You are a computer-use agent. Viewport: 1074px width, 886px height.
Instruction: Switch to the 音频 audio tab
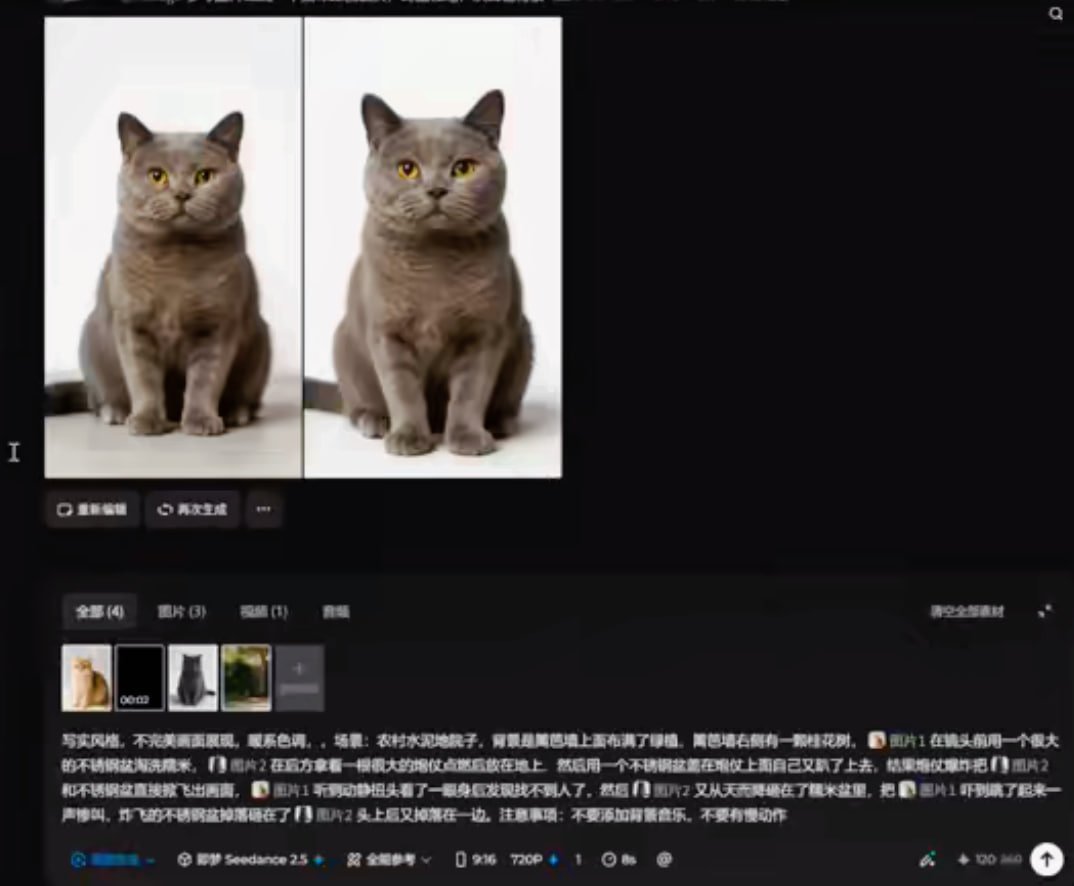point(336,611)
